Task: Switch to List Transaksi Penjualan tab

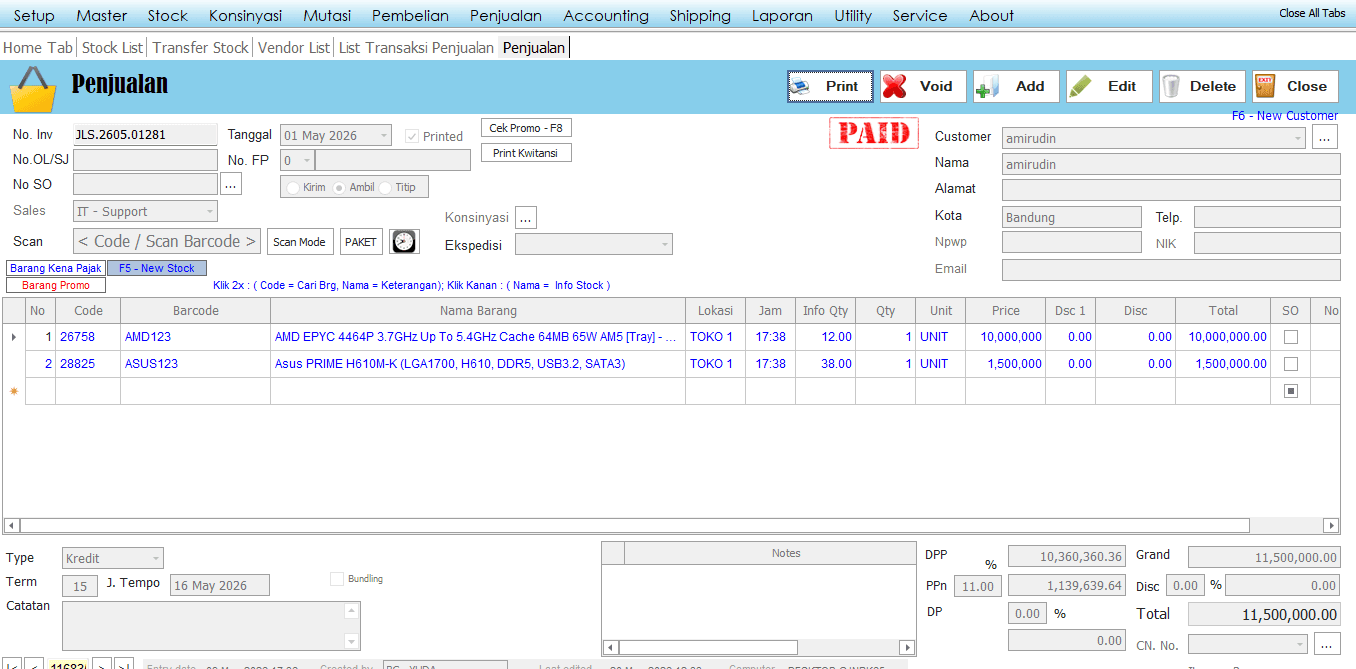Action: coord(416,47)
